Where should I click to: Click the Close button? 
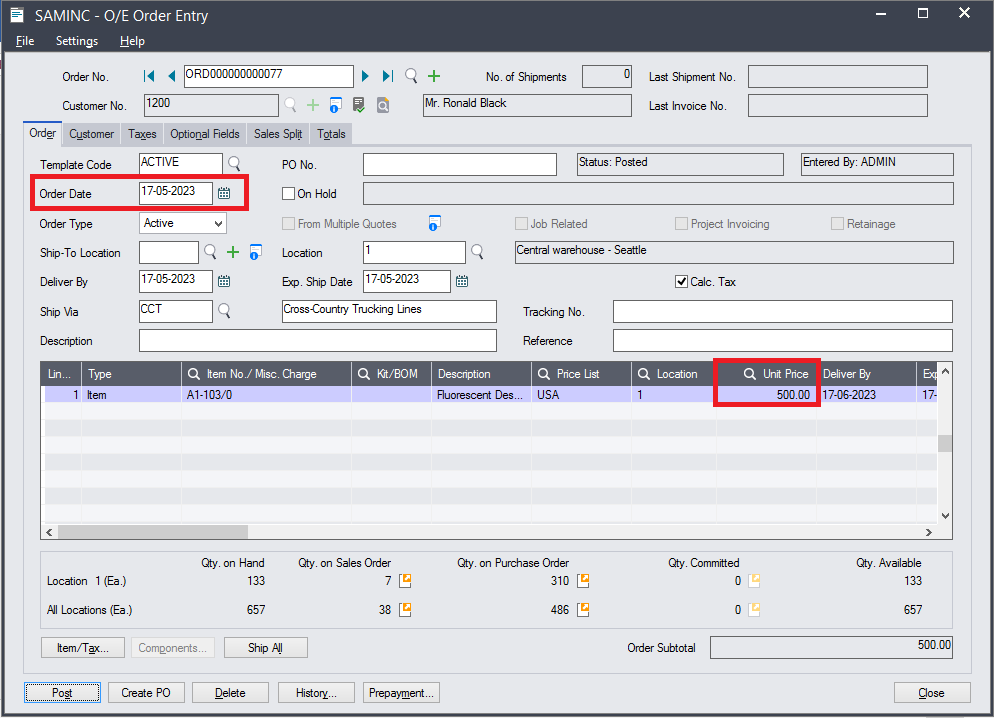pyautogui.click(x=931, y=693)
